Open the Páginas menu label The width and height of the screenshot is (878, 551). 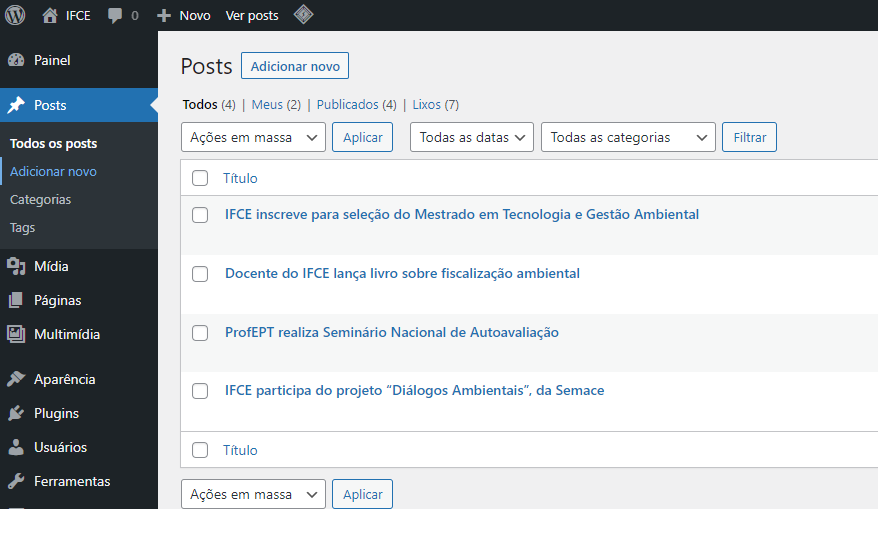[57, 301]
